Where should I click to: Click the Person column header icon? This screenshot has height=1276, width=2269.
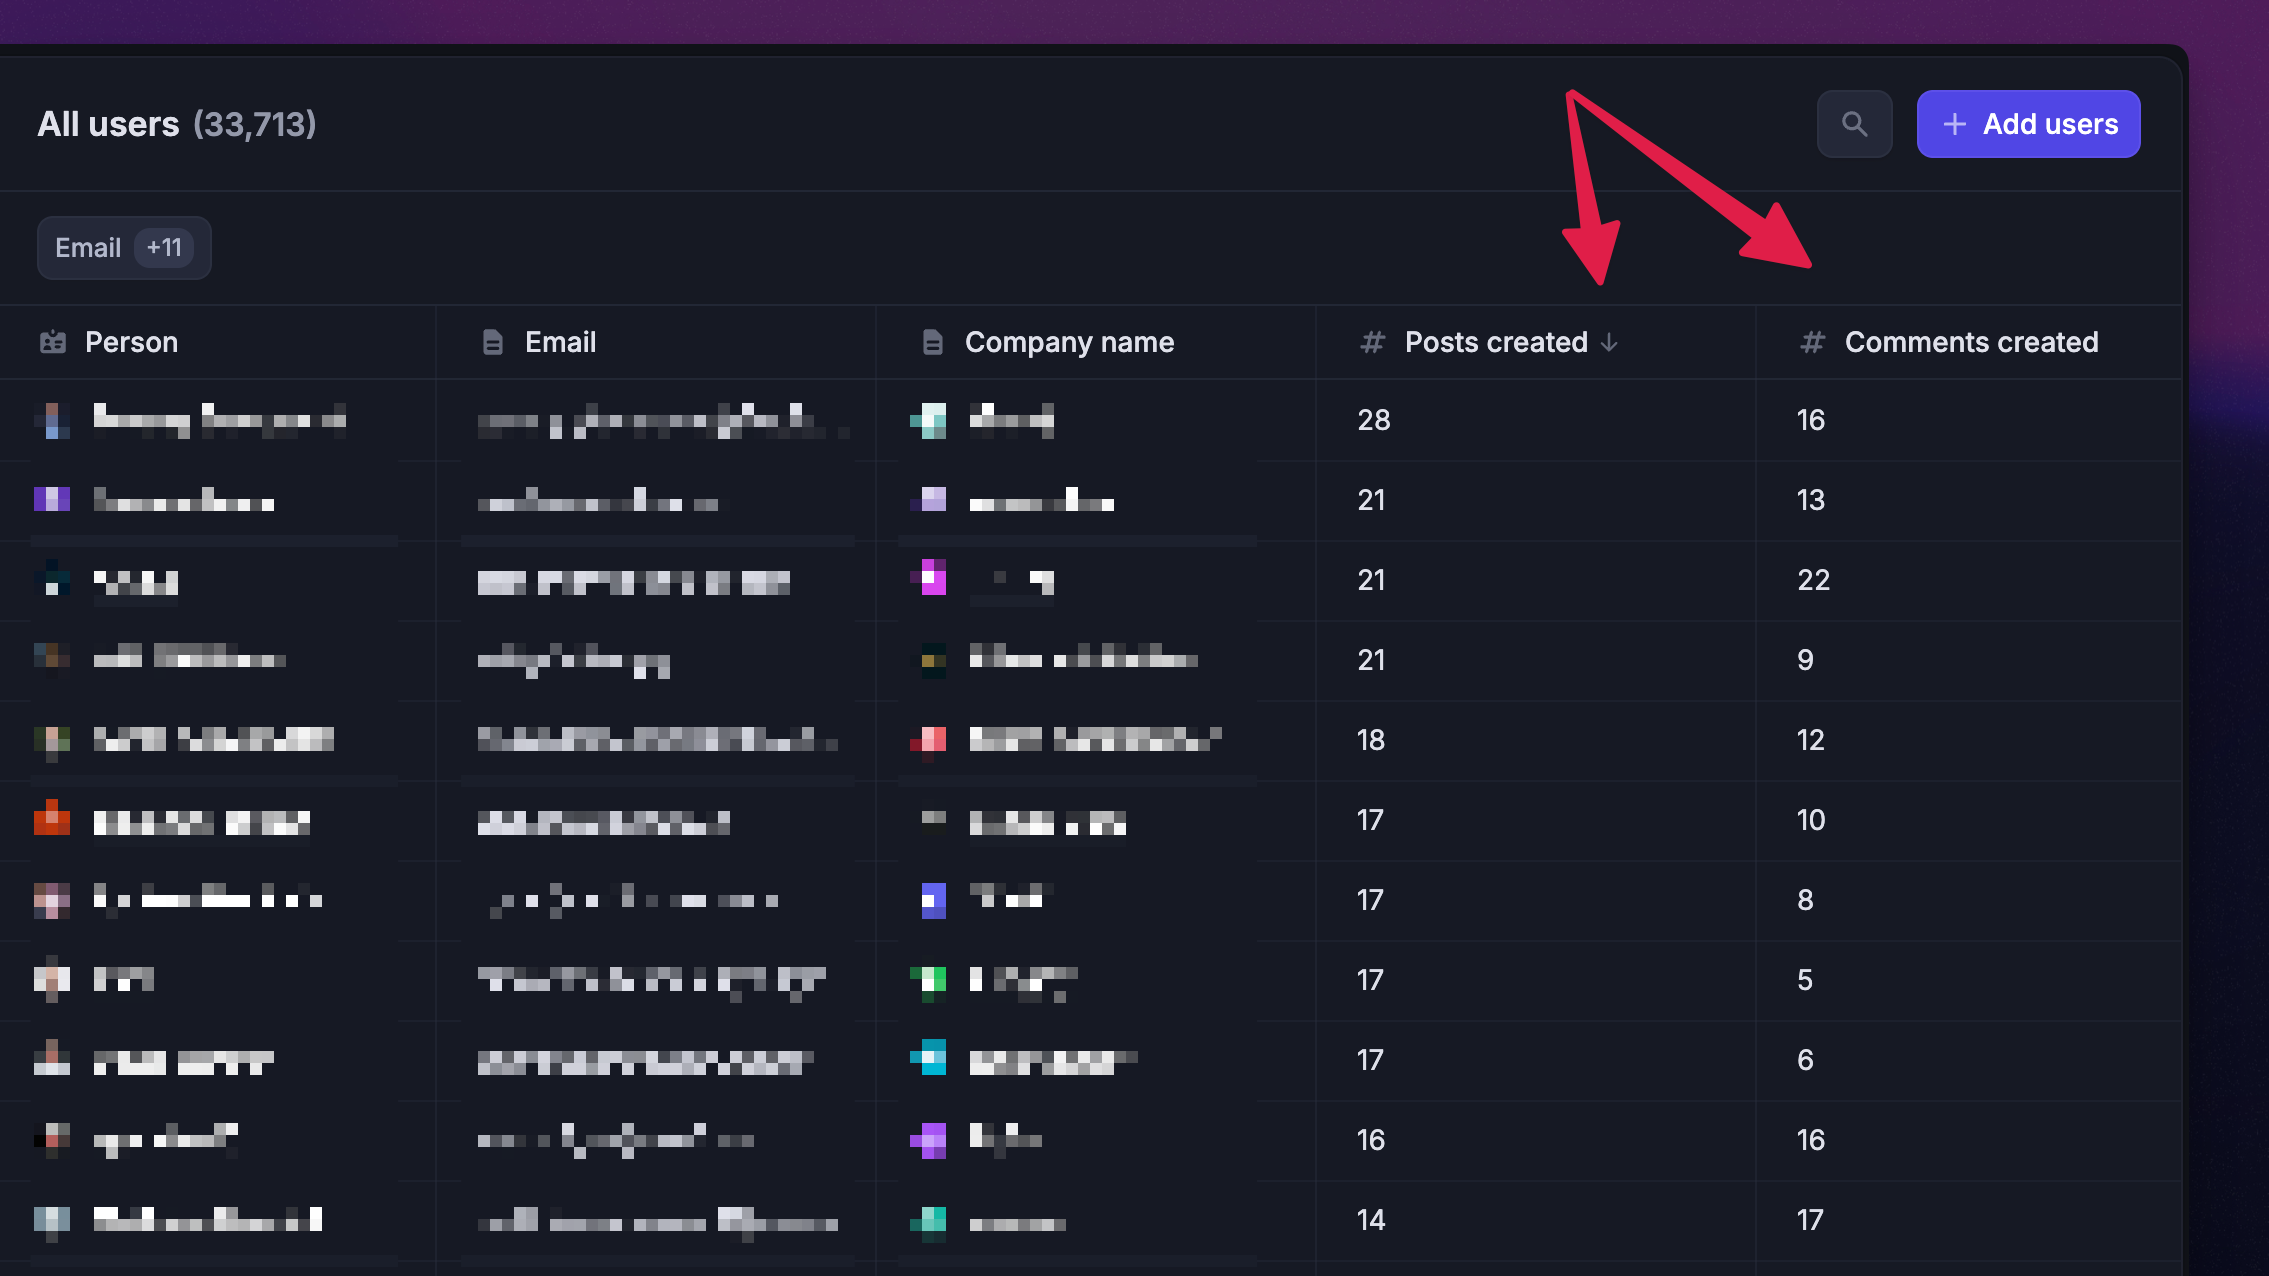pos(53,342)
